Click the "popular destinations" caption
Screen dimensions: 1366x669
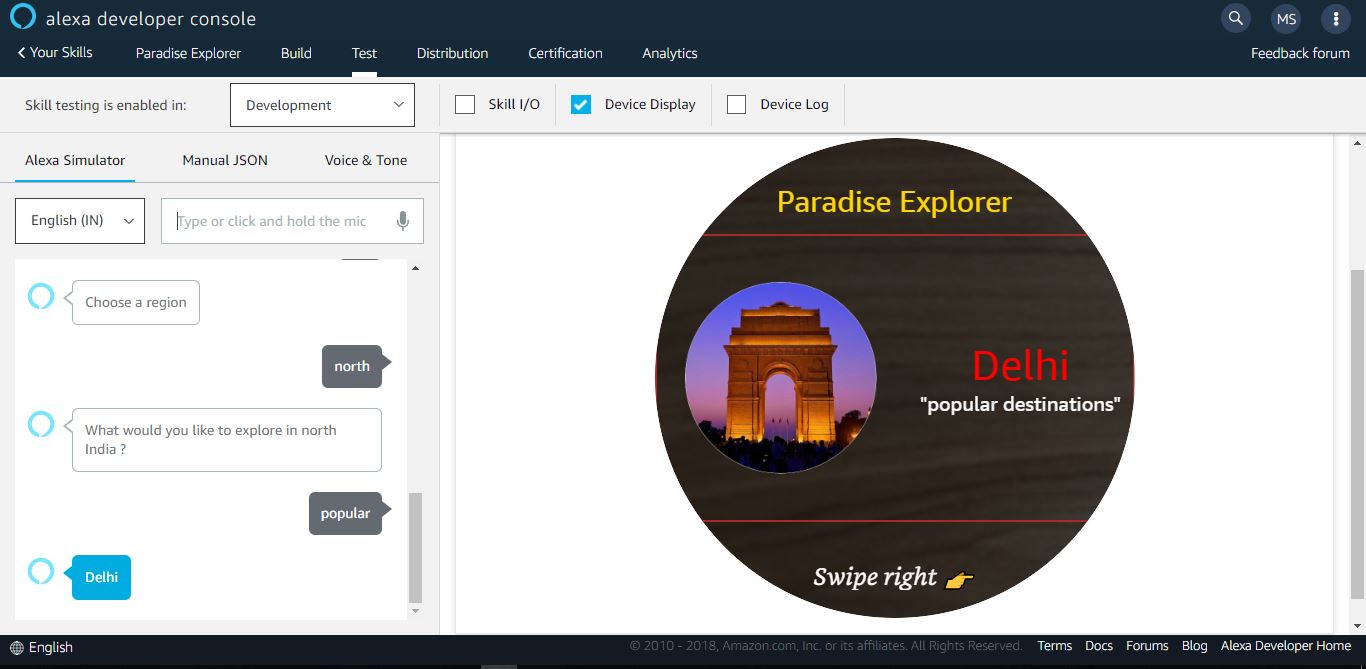click(1020, 404)
